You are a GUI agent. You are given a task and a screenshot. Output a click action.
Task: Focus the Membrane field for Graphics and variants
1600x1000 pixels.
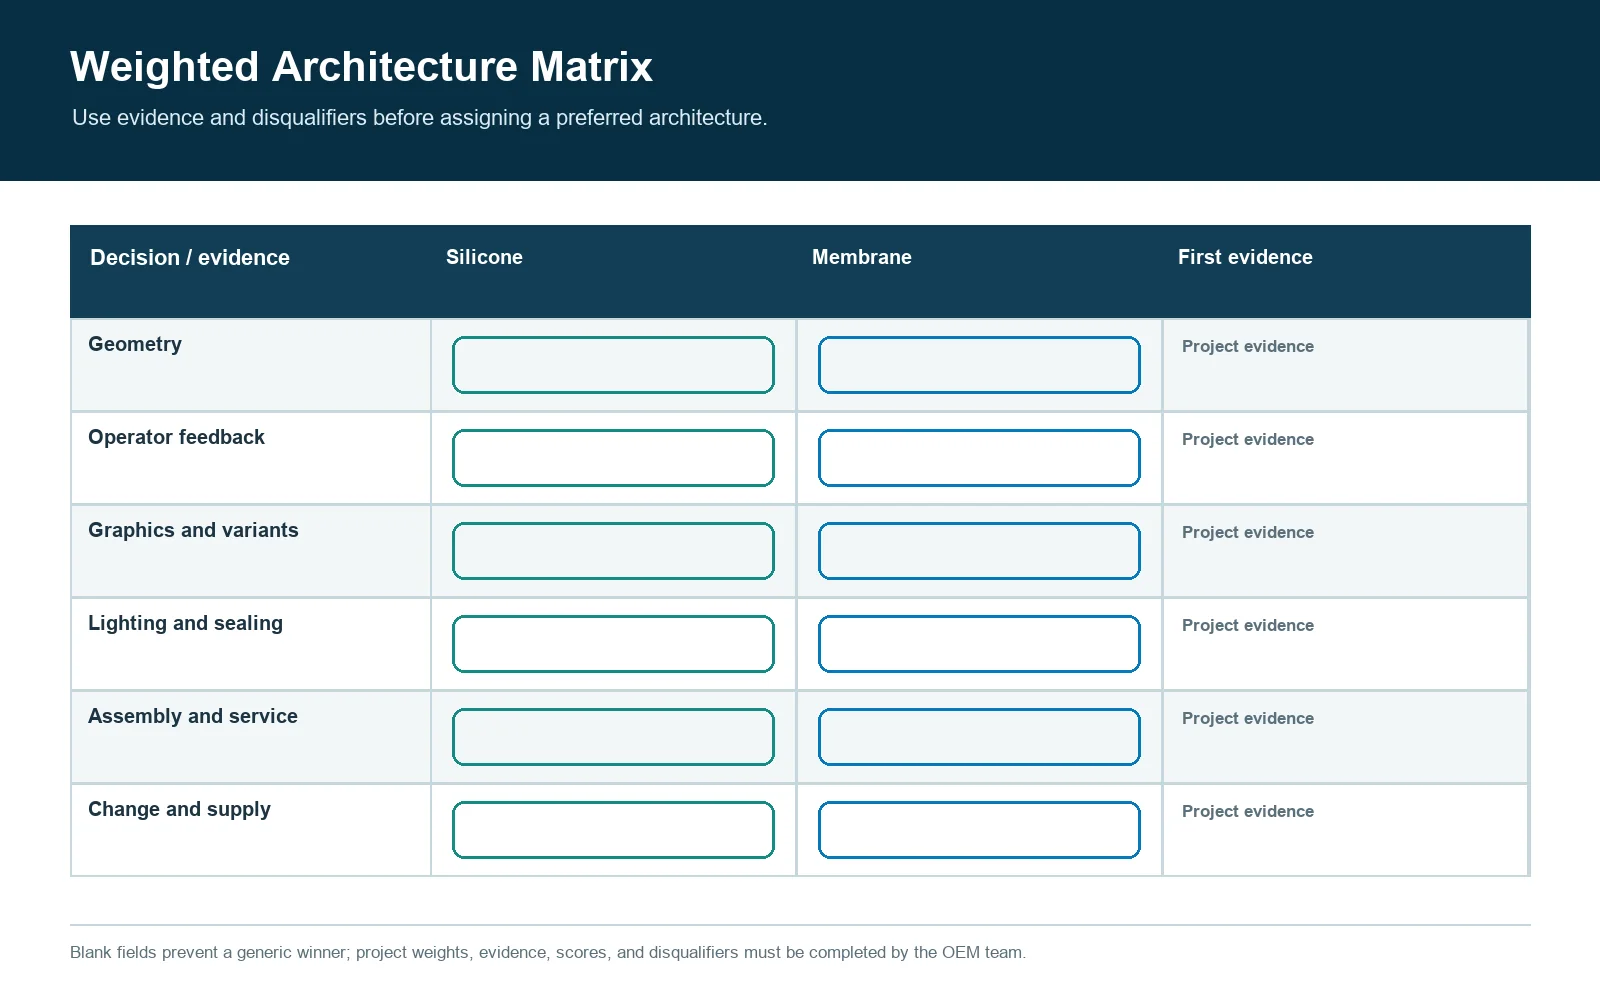pyautogui.click(x=979, y=551)
